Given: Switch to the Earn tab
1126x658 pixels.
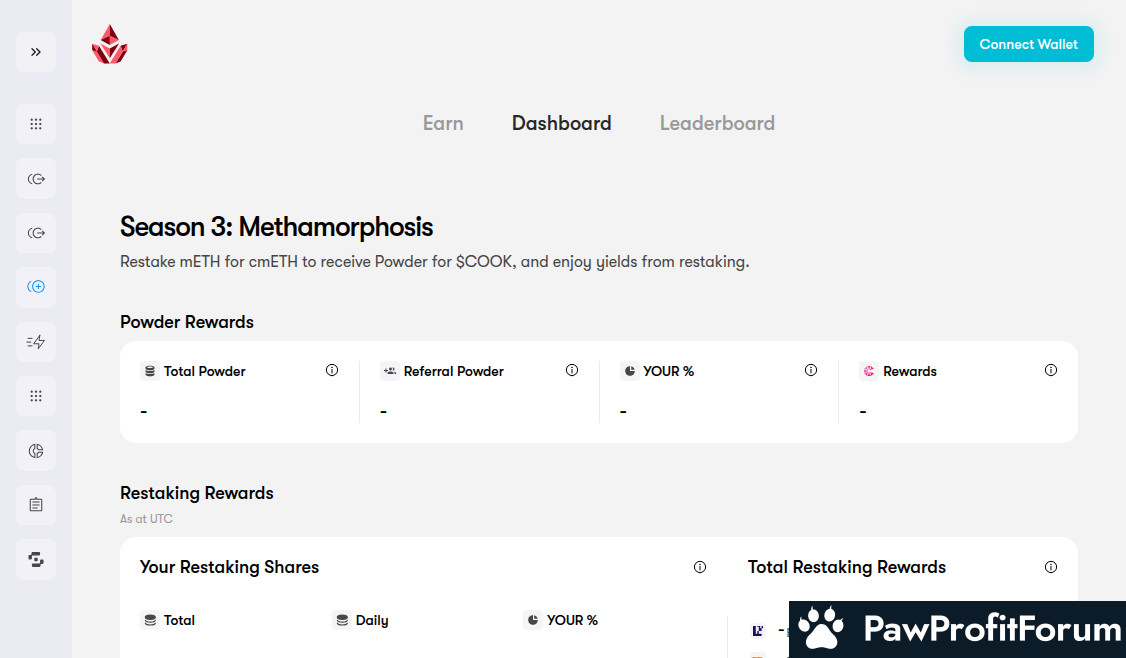Looking at the screenshot, I should [443, 123].
